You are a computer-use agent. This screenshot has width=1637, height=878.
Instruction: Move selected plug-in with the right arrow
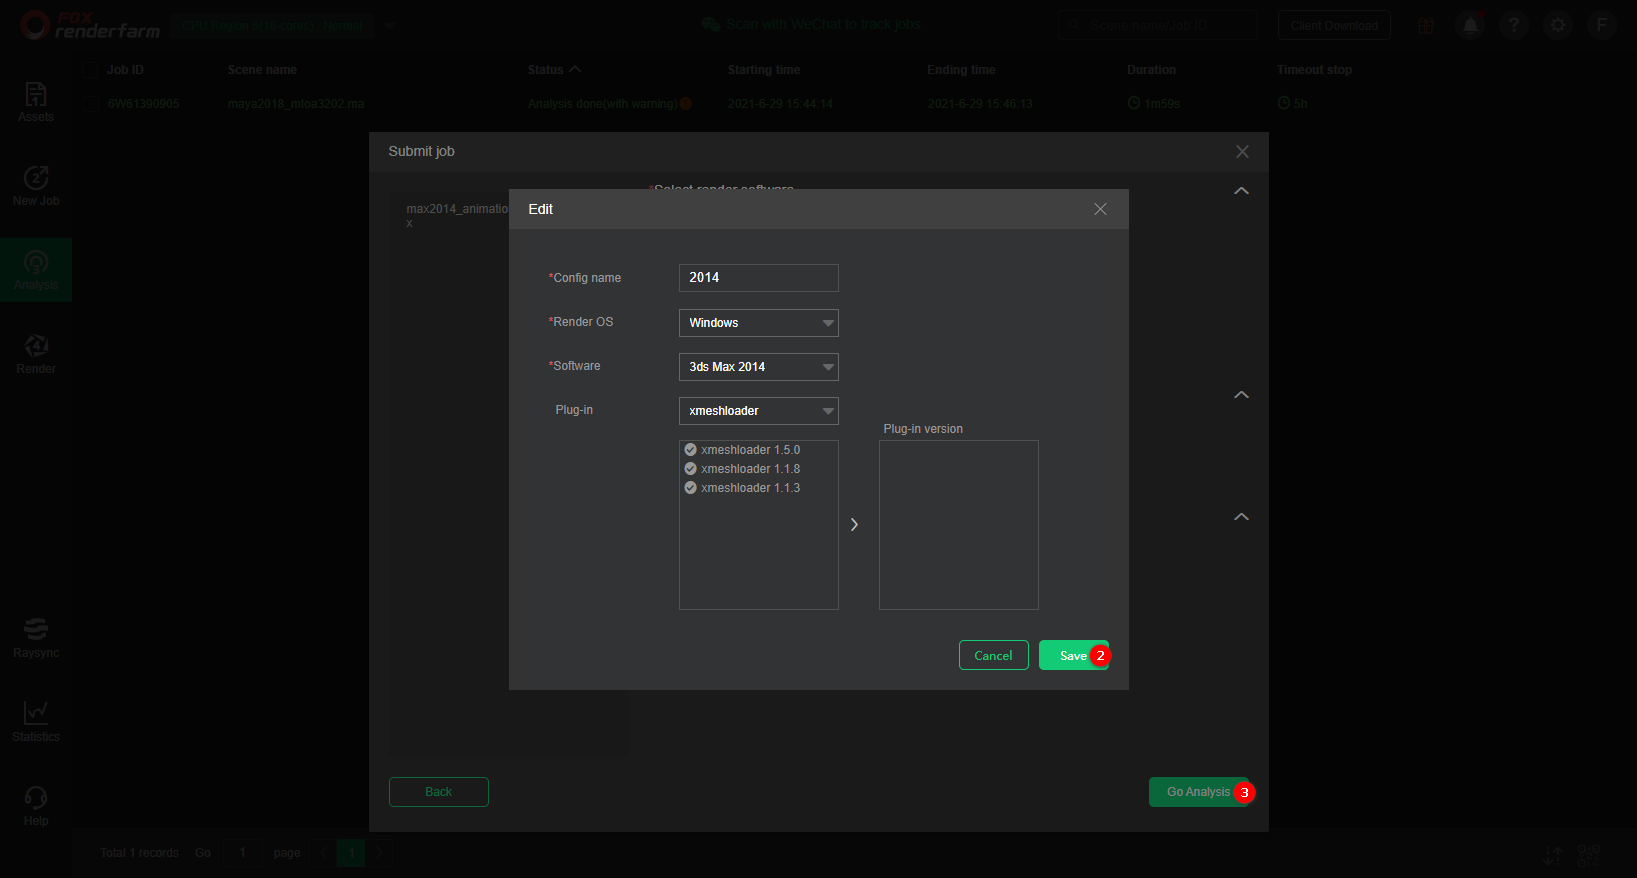[854, 525]
